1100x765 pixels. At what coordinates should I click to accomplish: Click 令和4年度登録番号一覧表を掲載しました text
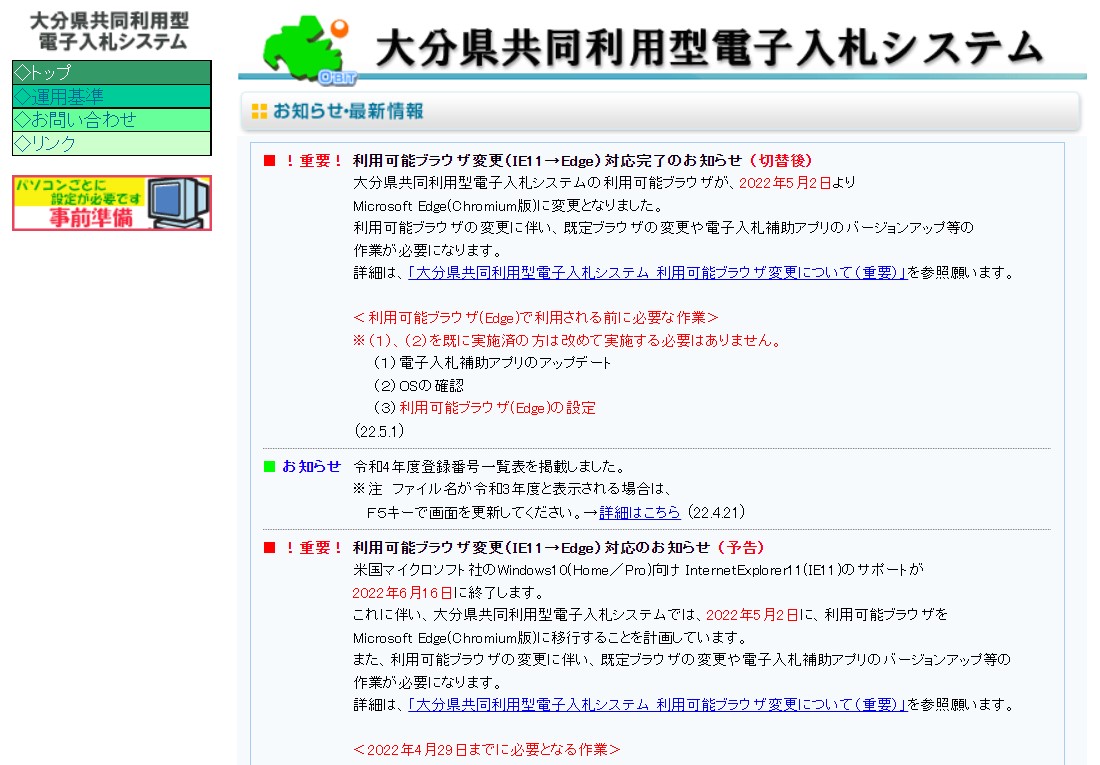click(489, 466)
